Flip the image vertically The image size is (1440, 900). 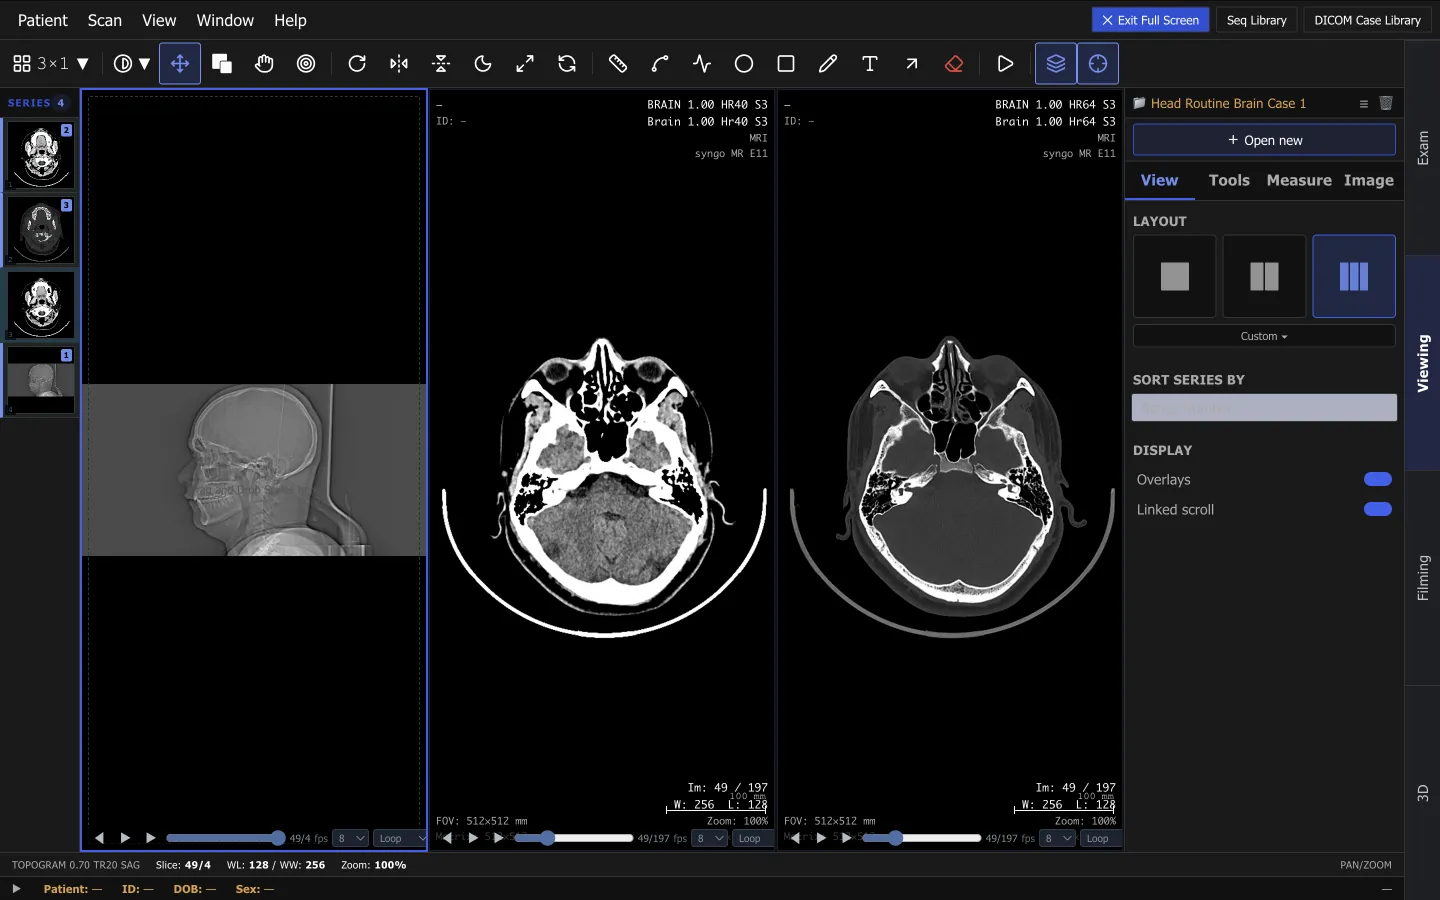pos(441,64)
